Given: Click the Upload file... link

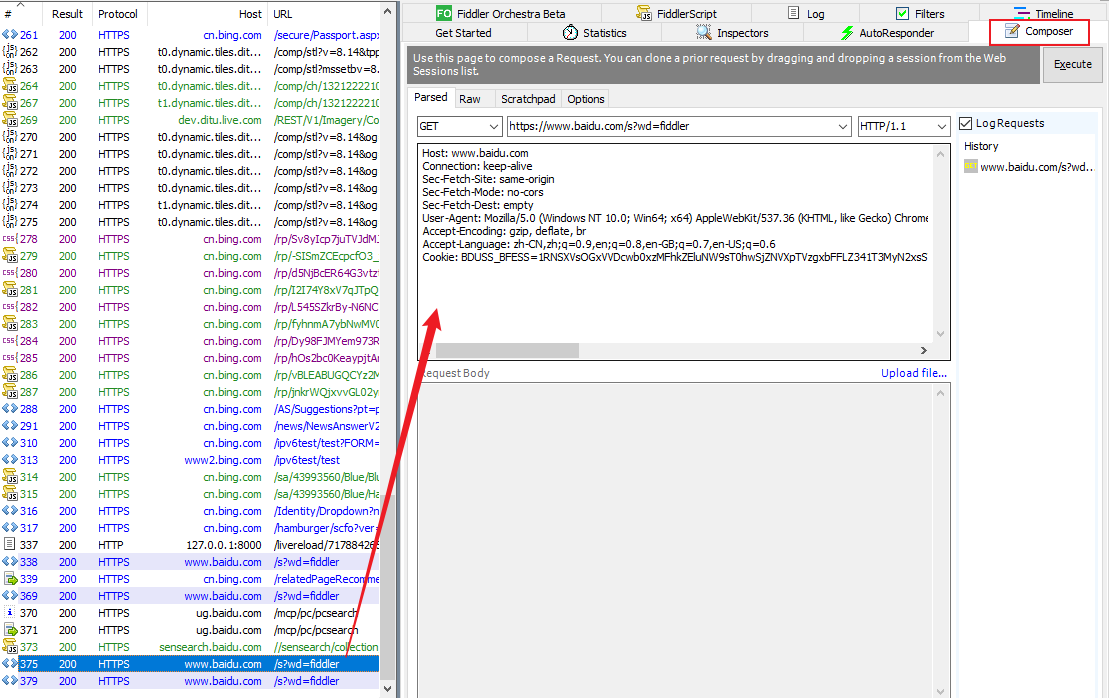Looking at the screenshot, I should point(914,373).
